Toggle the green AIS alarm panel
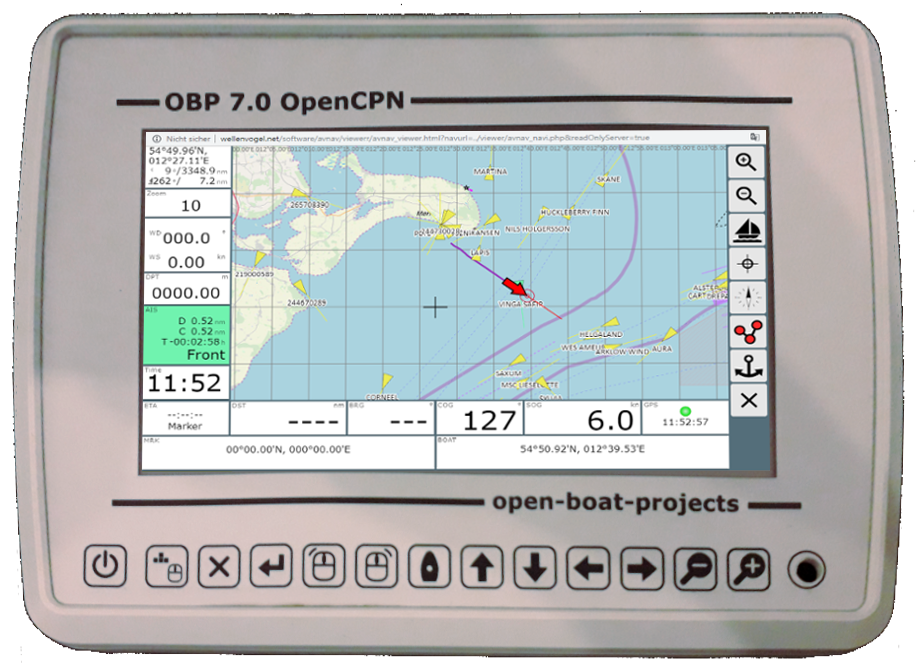919x663 pixels. coord(186,332)
